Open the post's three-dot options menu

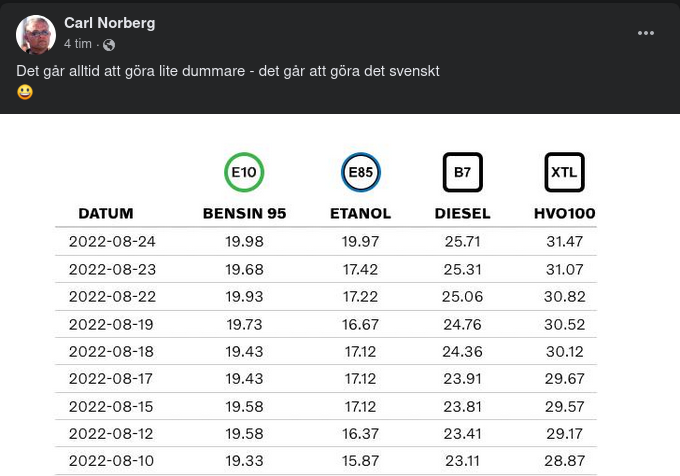[646, 33]
